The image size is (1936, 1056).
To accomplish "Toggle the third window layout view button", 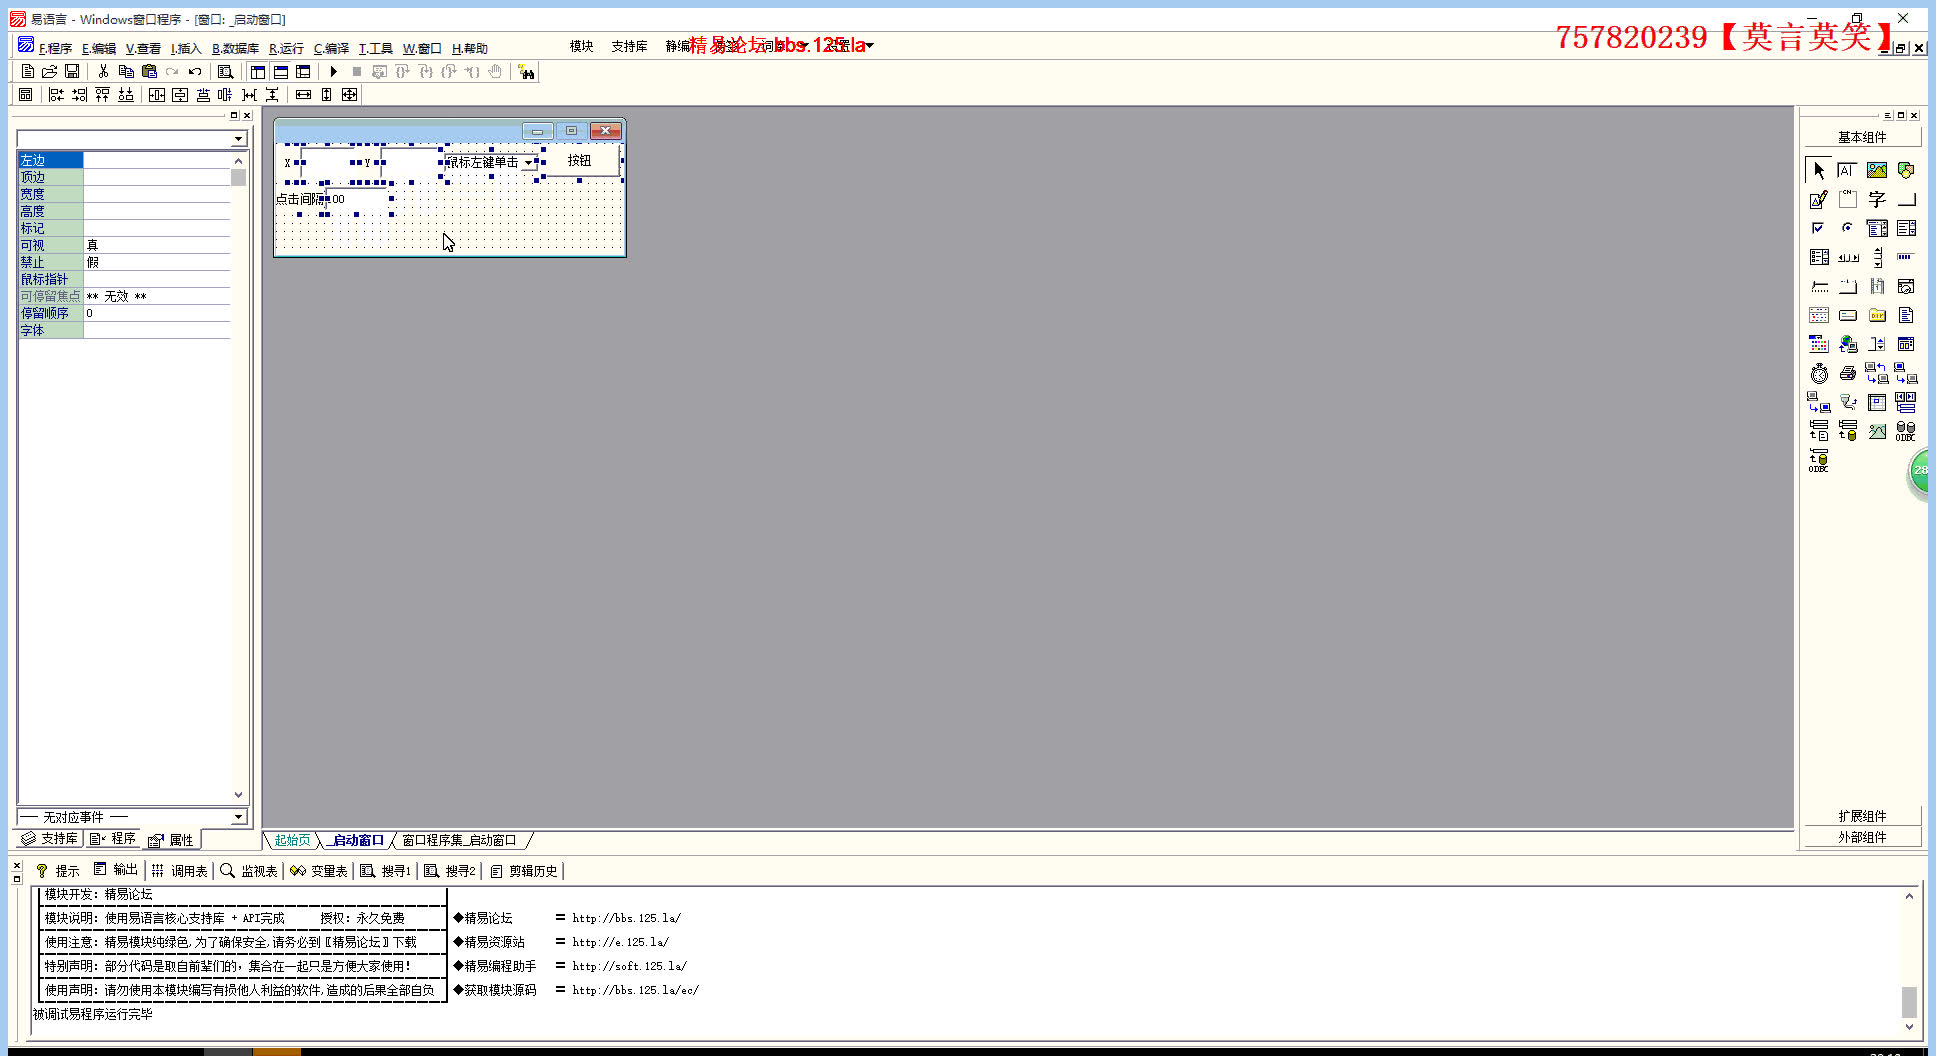I will tap(303, 71).
